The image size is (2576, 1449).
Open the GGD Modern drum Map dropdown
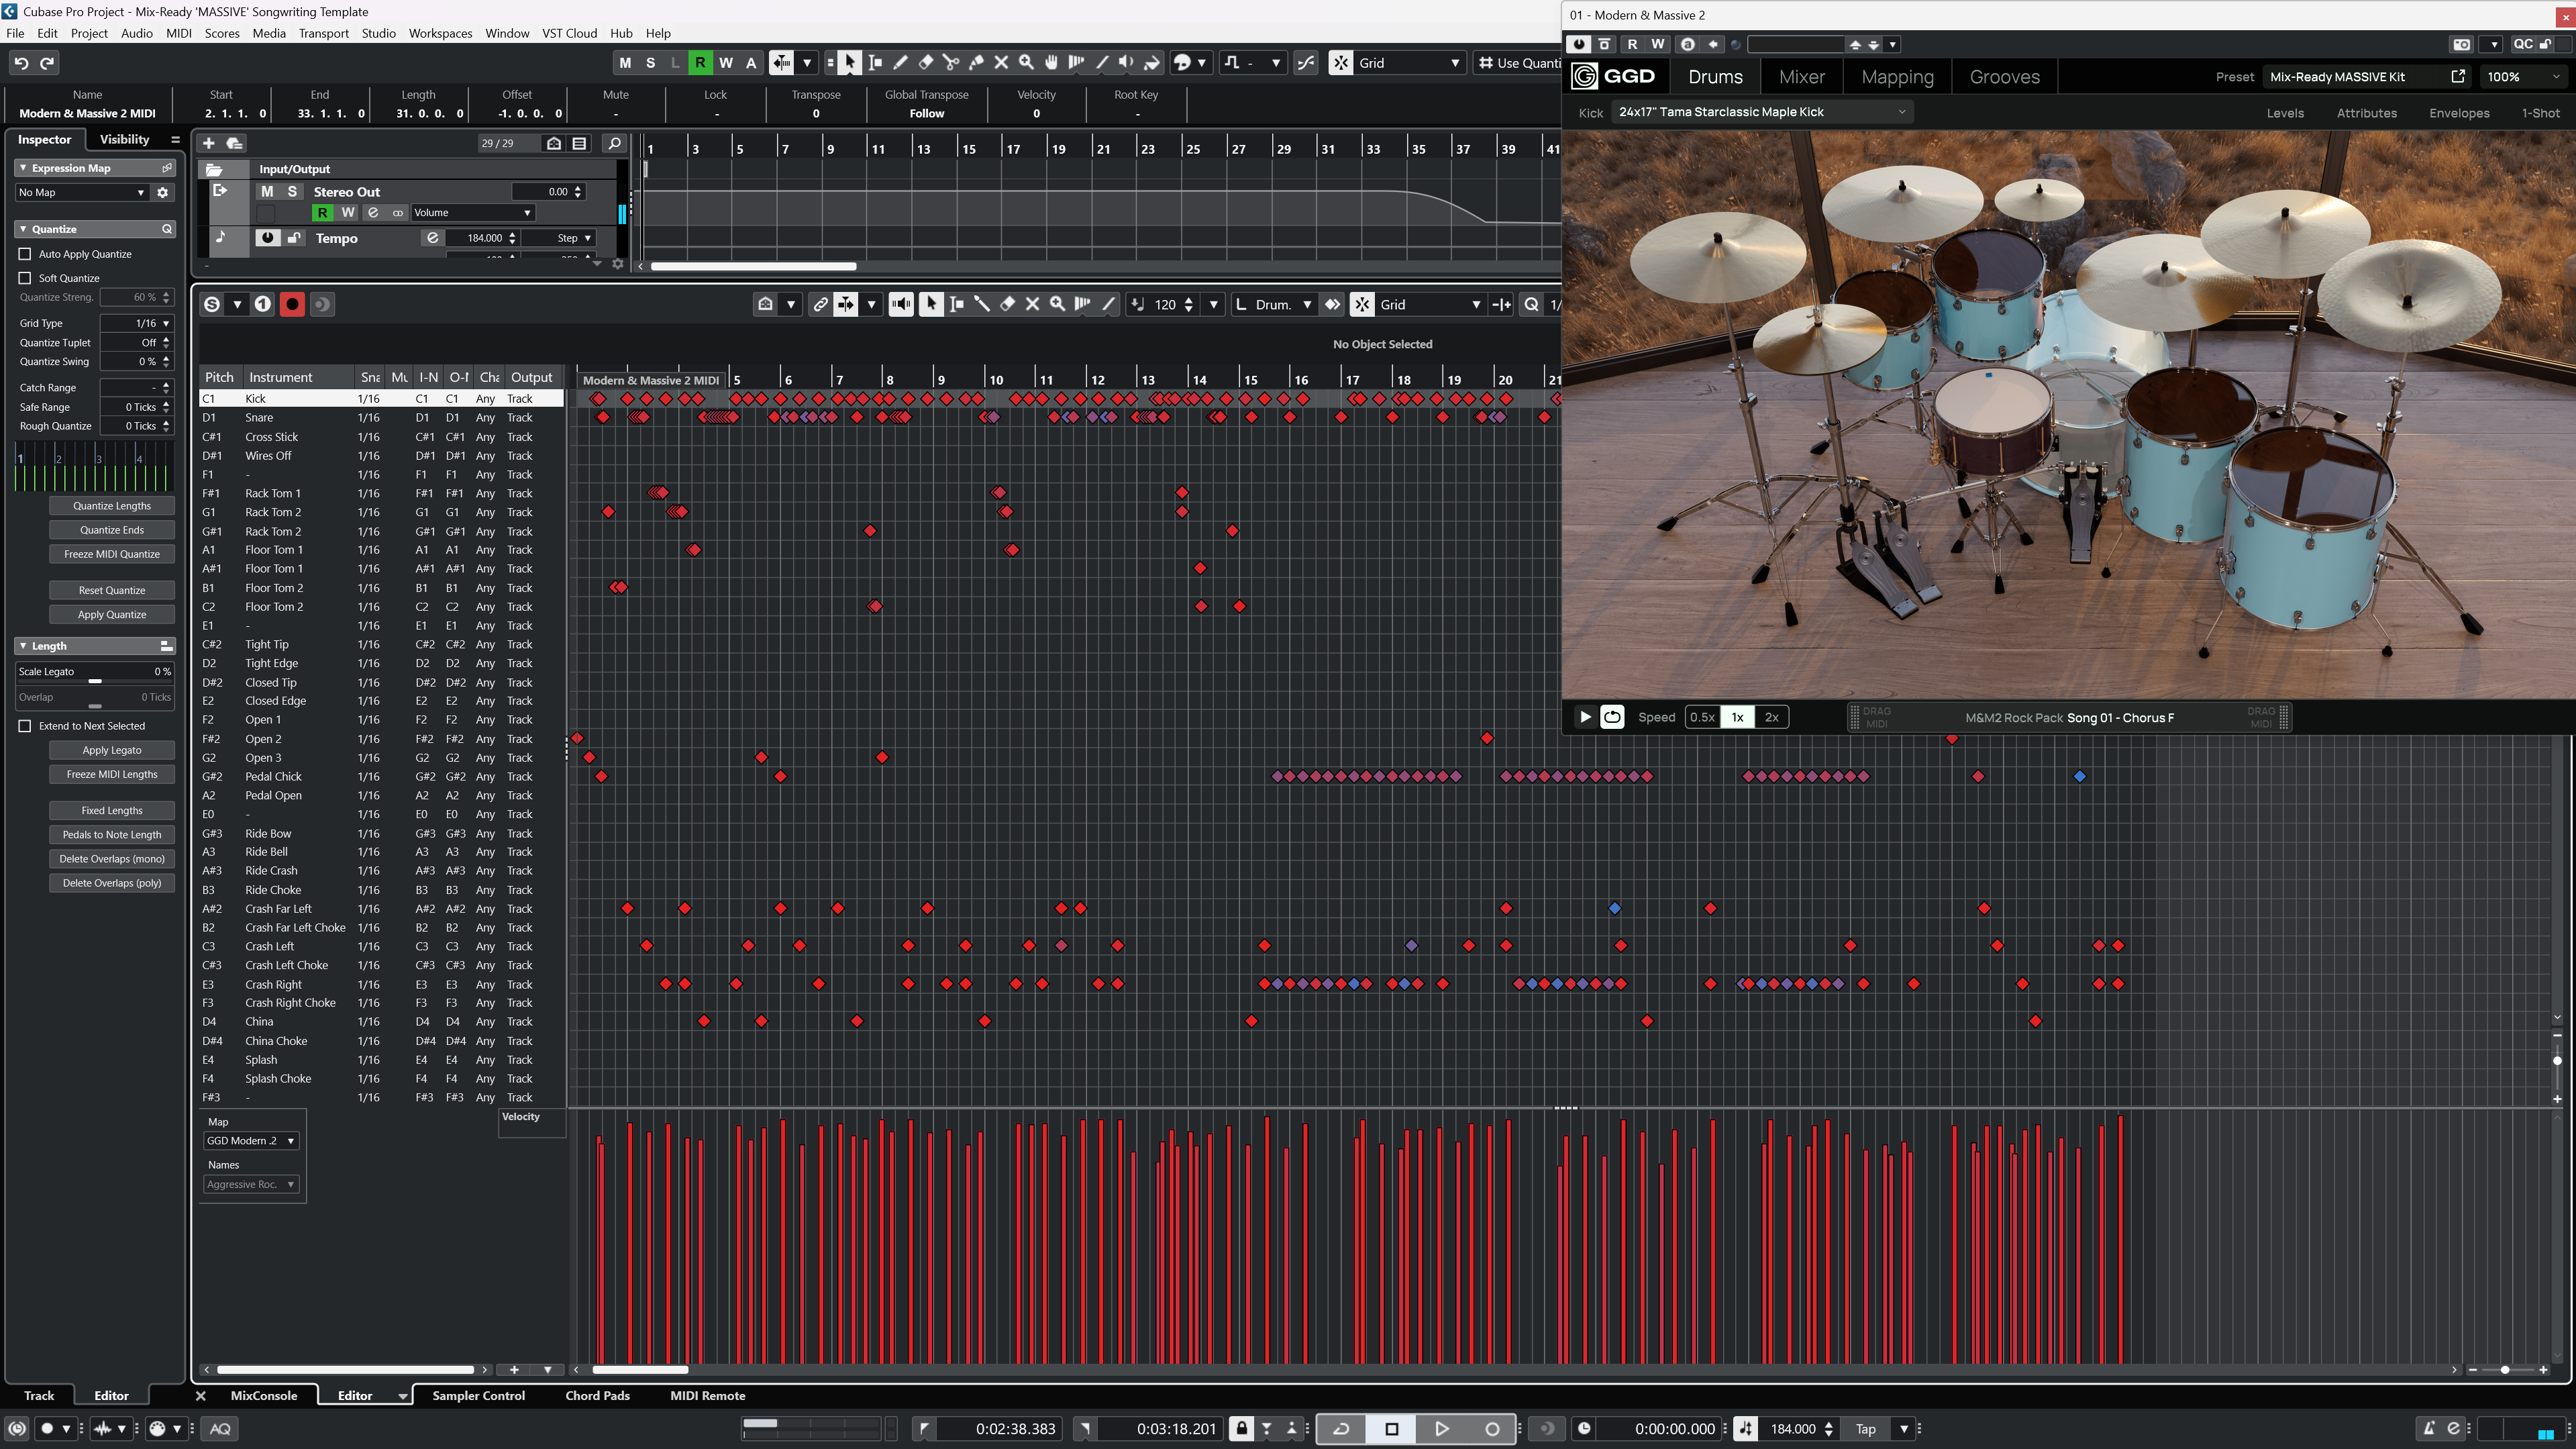[x=250, y=1140]
